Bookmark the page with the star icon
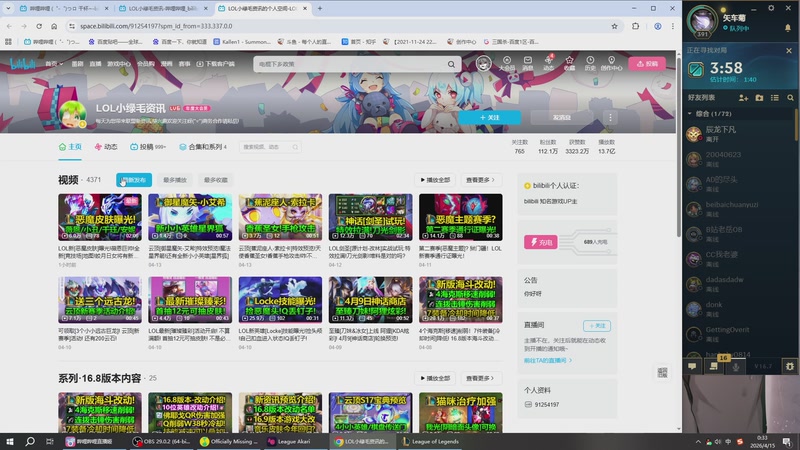 point(614,26)
